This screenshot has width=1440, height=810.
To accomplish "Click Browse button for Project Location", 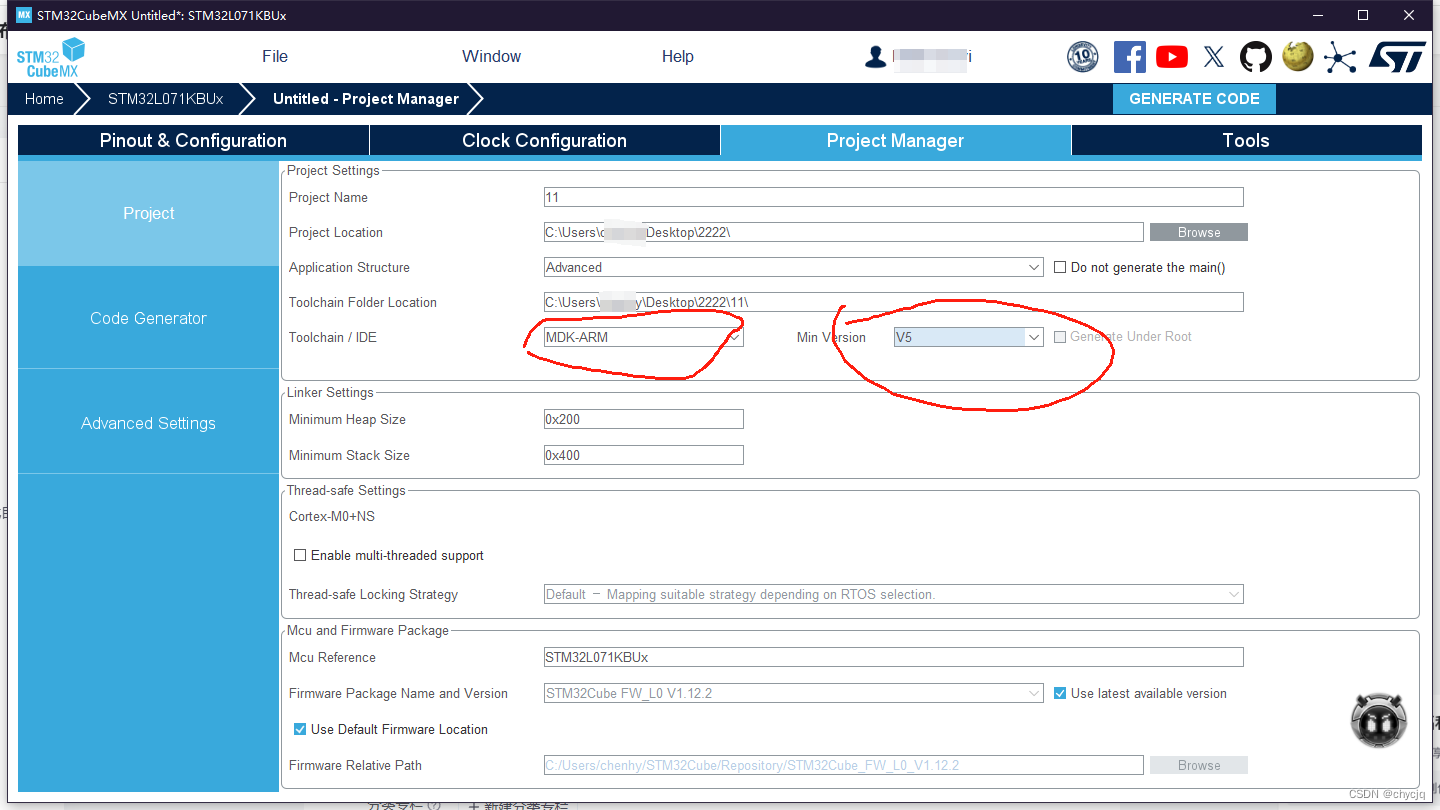I will (x=1198, y=232).
